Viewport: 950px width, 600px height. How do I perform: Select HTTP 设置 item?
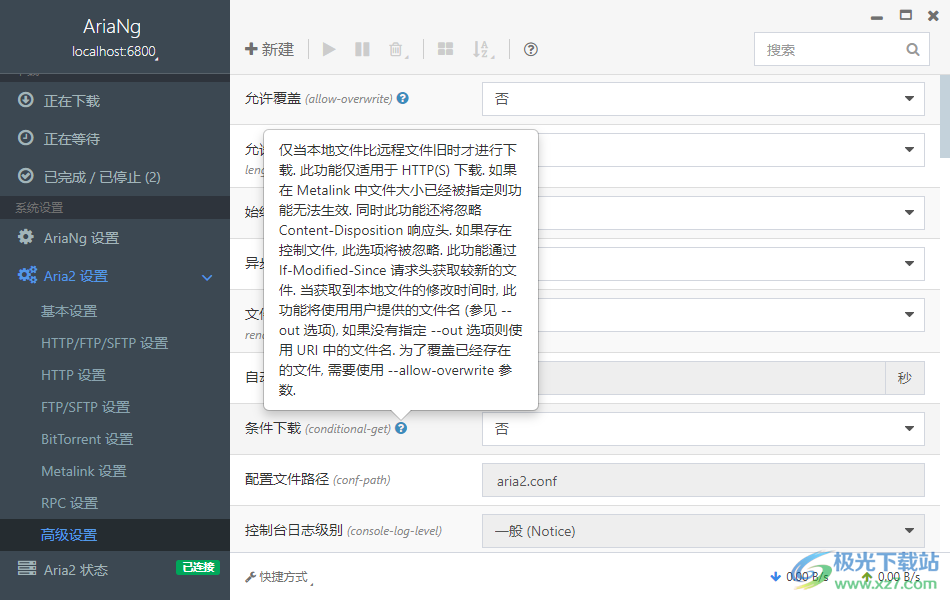73,375
